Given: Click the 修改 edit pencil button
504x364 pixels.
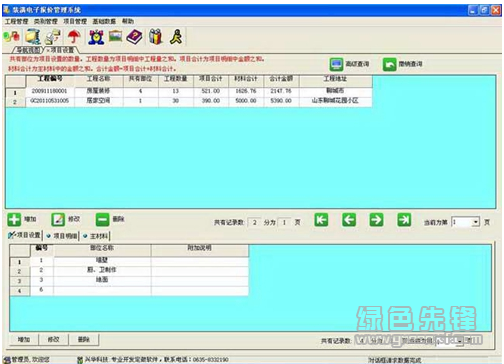Looking at the screenshot, I should click(66, 220).
